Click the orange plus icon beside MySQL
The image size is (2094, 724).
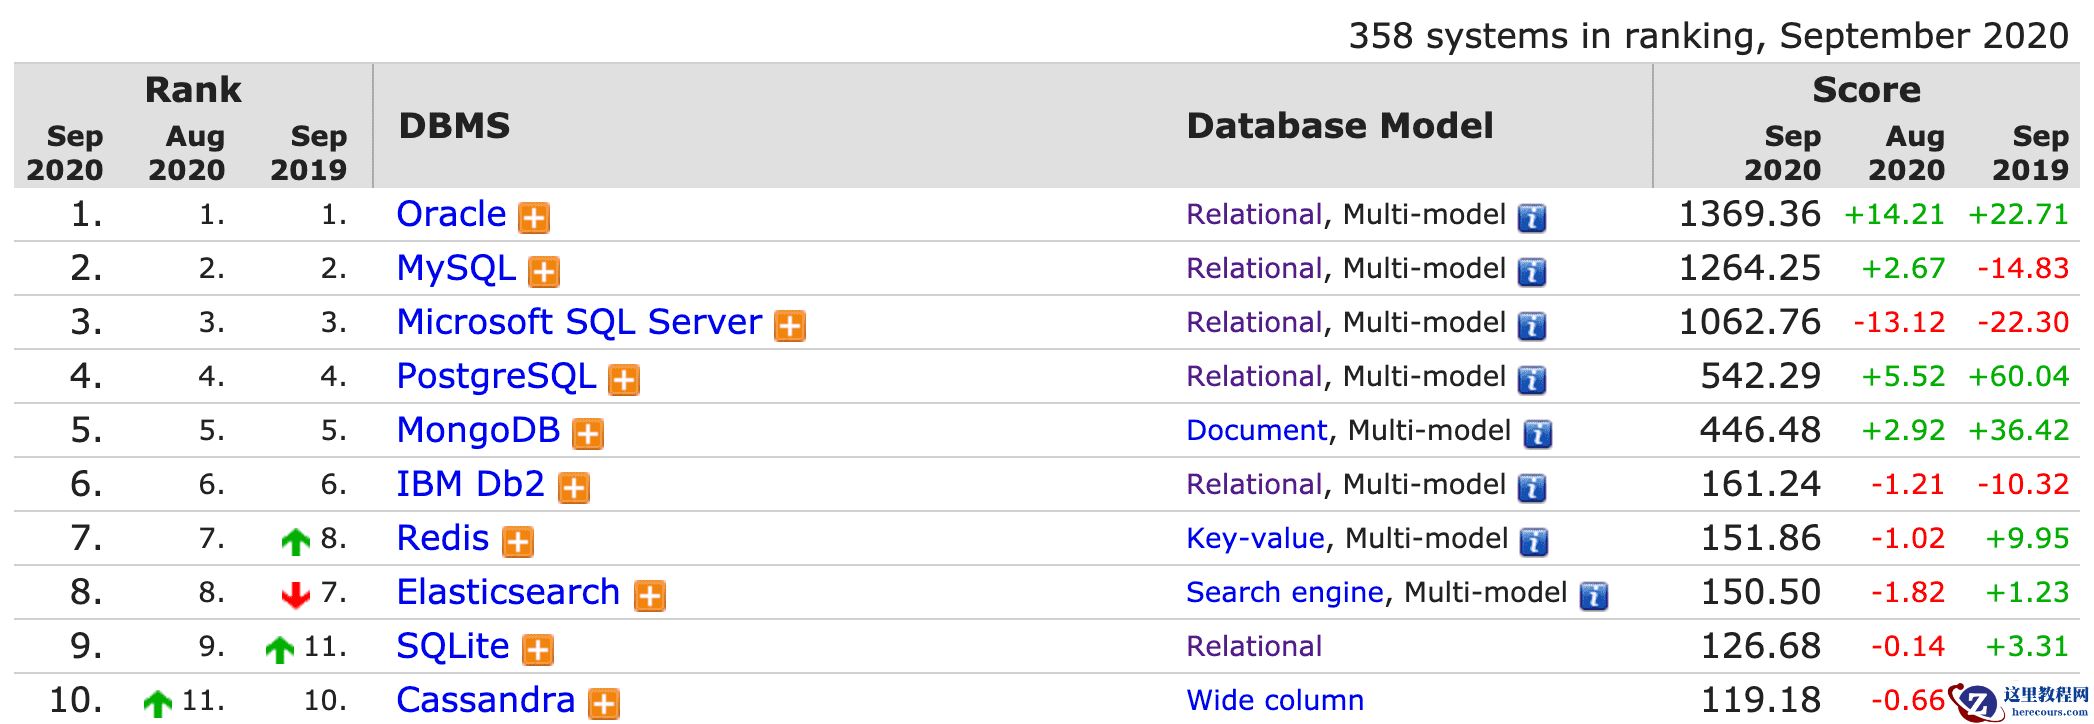pyautogui.click(x=544, y=271)
